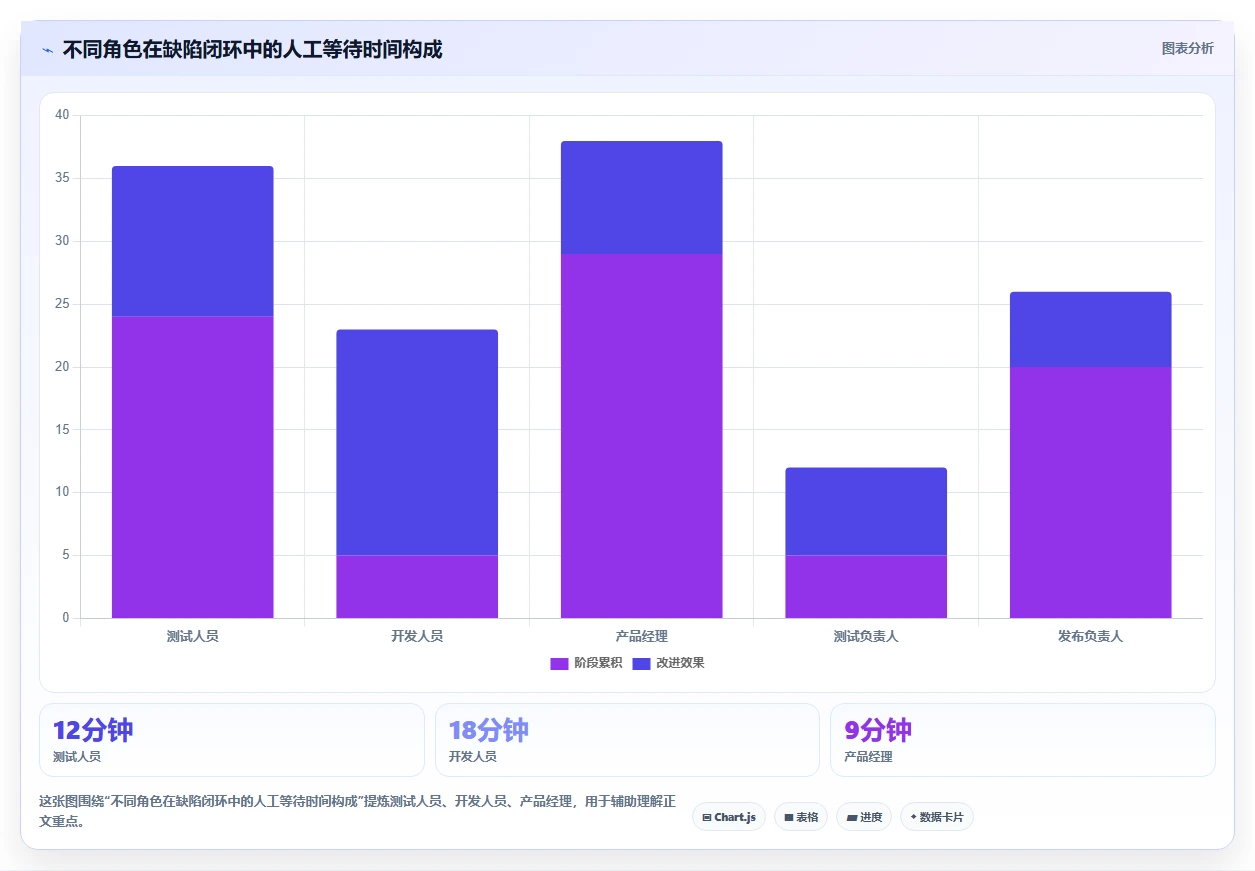Click the 25 y-axis tick label

[x=62, y=304]
